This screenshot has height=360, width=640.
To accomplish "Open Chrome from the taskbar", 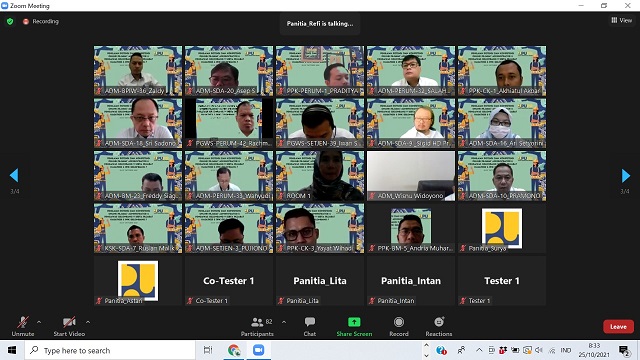I will click(234, 350).
